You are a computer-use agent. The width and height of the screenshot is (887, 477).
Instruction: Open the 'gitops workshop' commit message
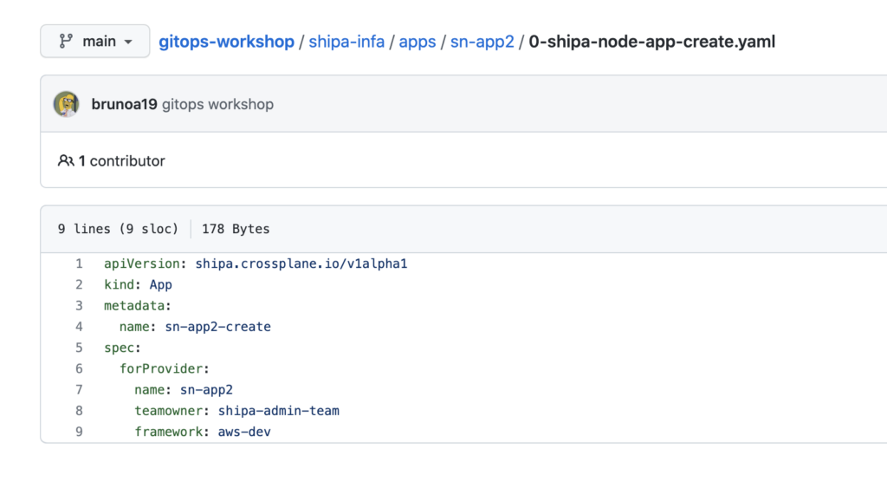[217, 104]
